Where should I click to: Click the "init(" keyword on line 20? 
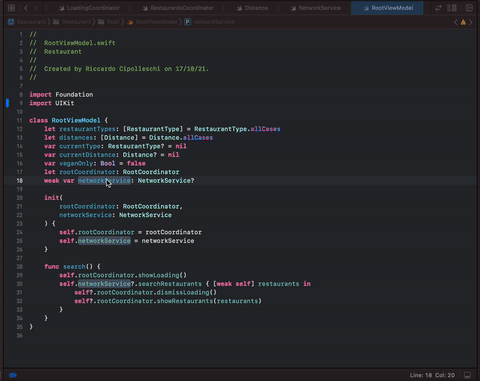[53, 198]
